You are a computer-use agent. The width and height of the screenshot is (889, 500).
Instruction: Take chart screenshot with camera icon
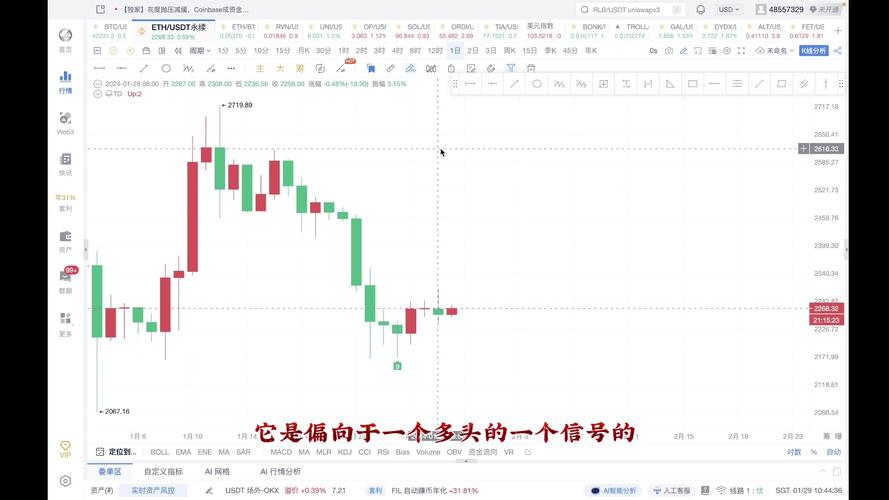tap(669, 50)
